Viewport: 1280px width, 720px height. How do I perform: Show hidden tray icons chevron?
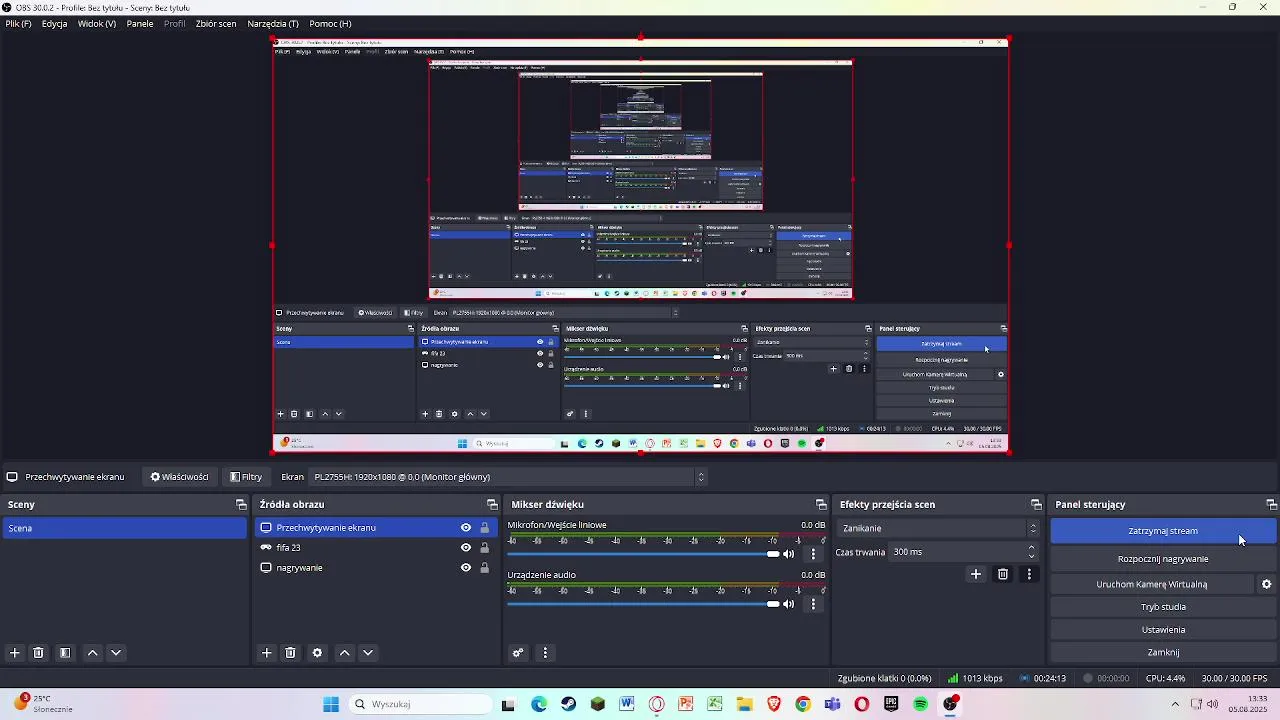(1175, 704)
